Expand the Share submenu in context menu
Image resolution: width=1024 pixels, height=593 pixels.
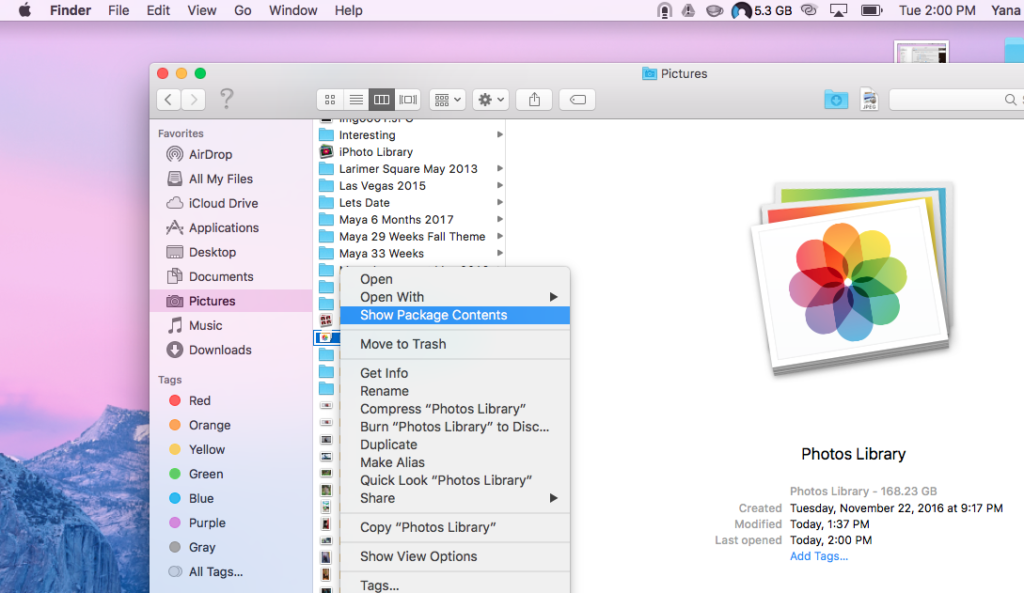pyautogui.click(x=455, y=498)
